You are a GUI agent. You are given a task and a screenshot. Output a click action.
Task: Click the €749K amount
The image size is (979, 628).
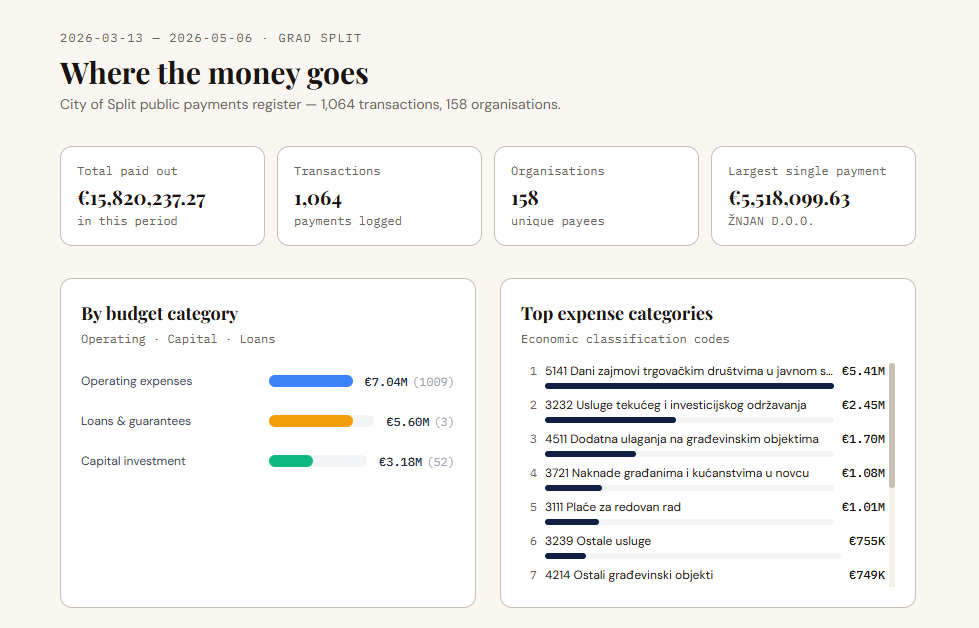(867, 575)
